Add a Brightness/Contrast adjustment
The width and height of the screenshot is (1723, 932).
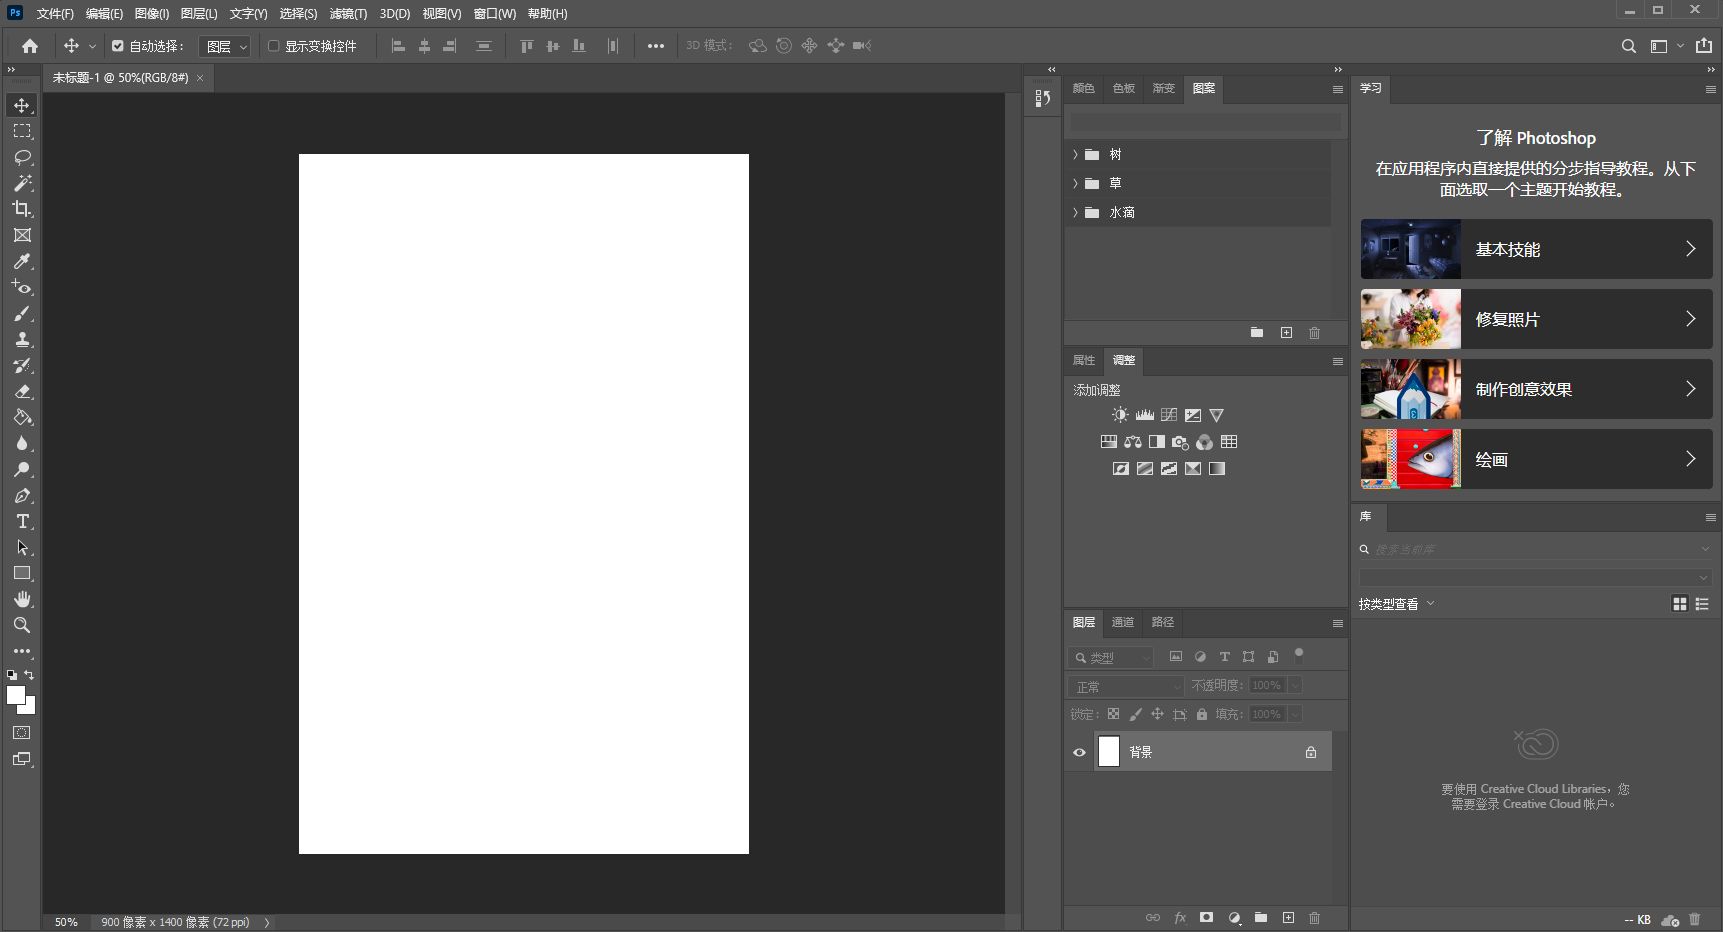pyautogui.click(x=1120, y=415)
